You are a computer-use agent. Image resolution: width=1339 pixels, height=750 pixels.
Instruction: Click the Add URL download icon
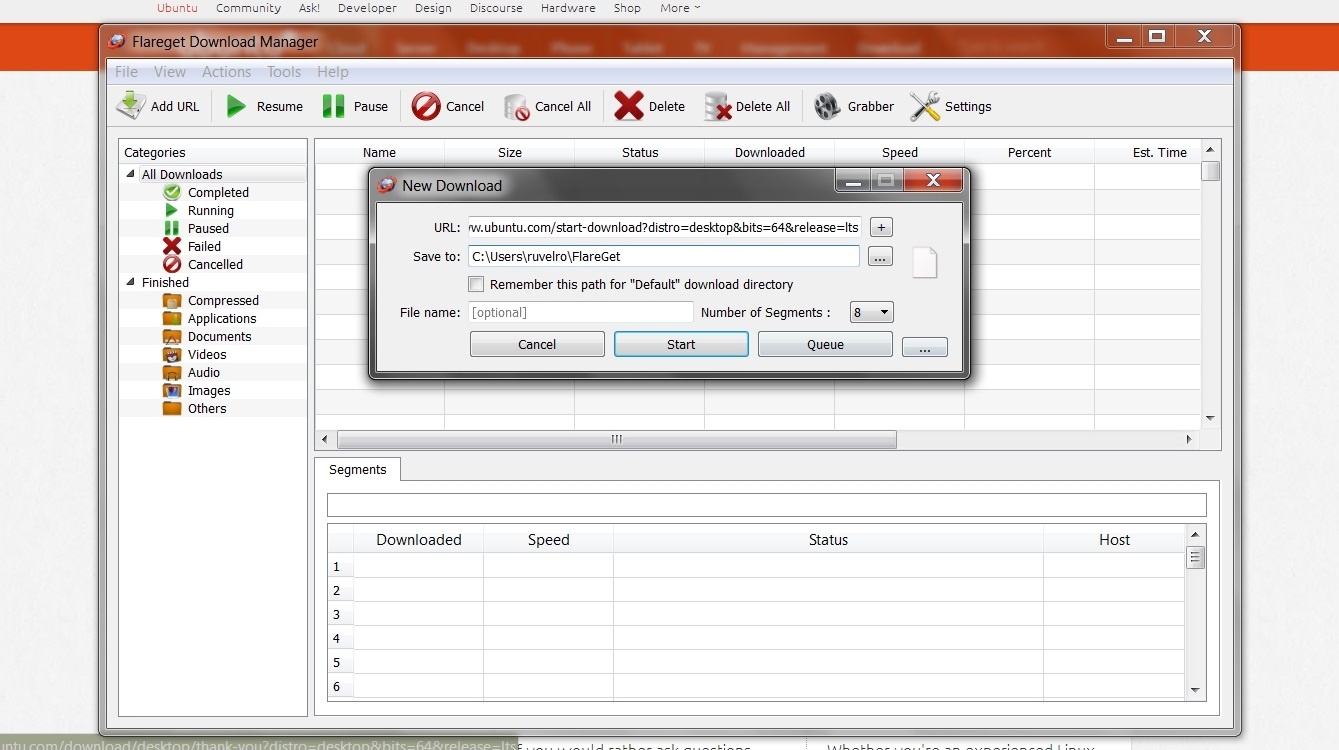[x=131, y=106]
